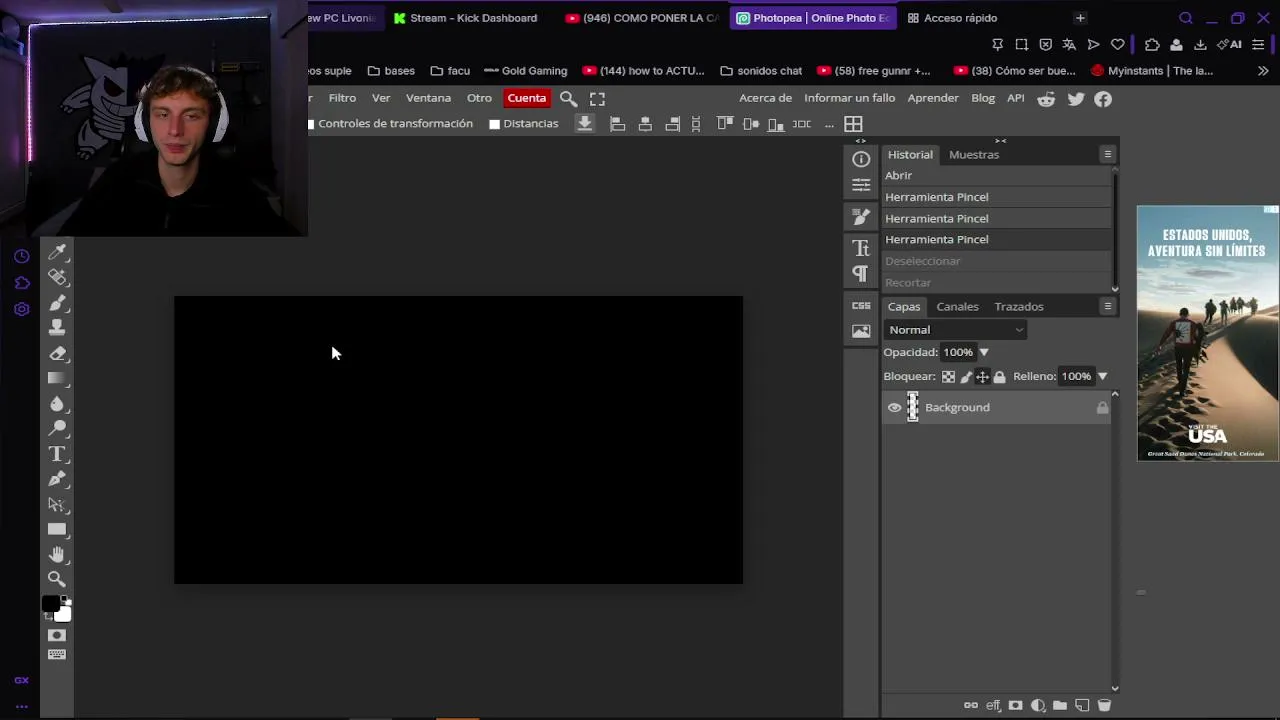1280x720 pixels.
Task: Enable the Controles de transformación checkbox
Action: coord(311,124)
